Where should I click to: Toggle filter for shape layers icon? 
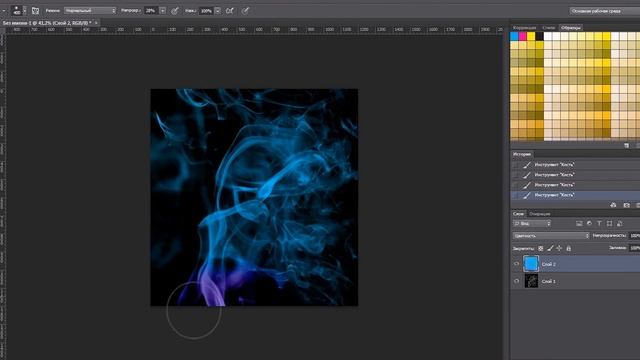[609, 224]
